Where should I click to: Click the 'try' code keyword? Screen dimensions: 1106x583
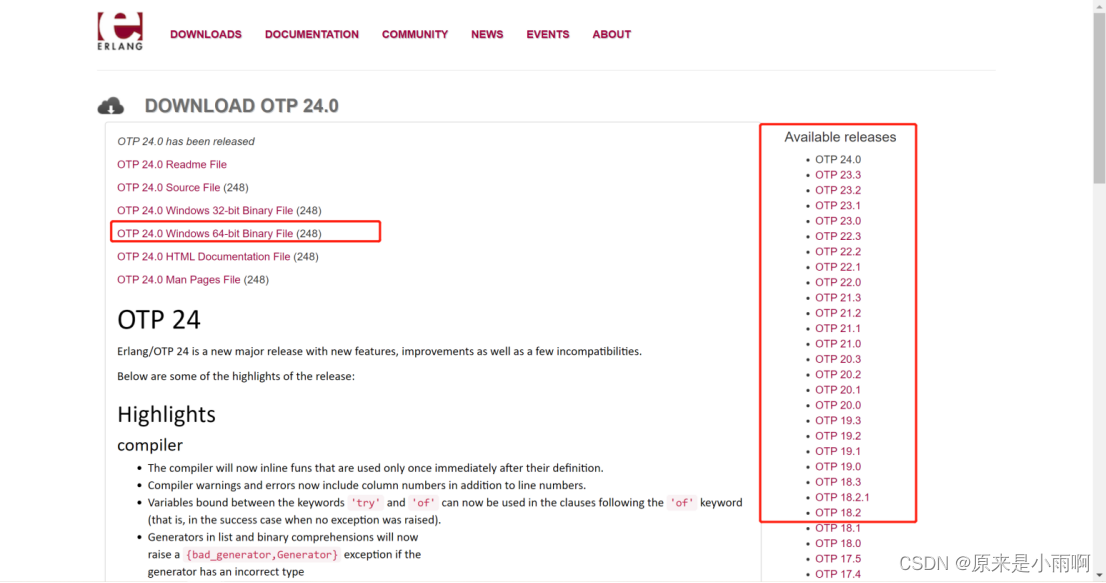coord(365,503)
